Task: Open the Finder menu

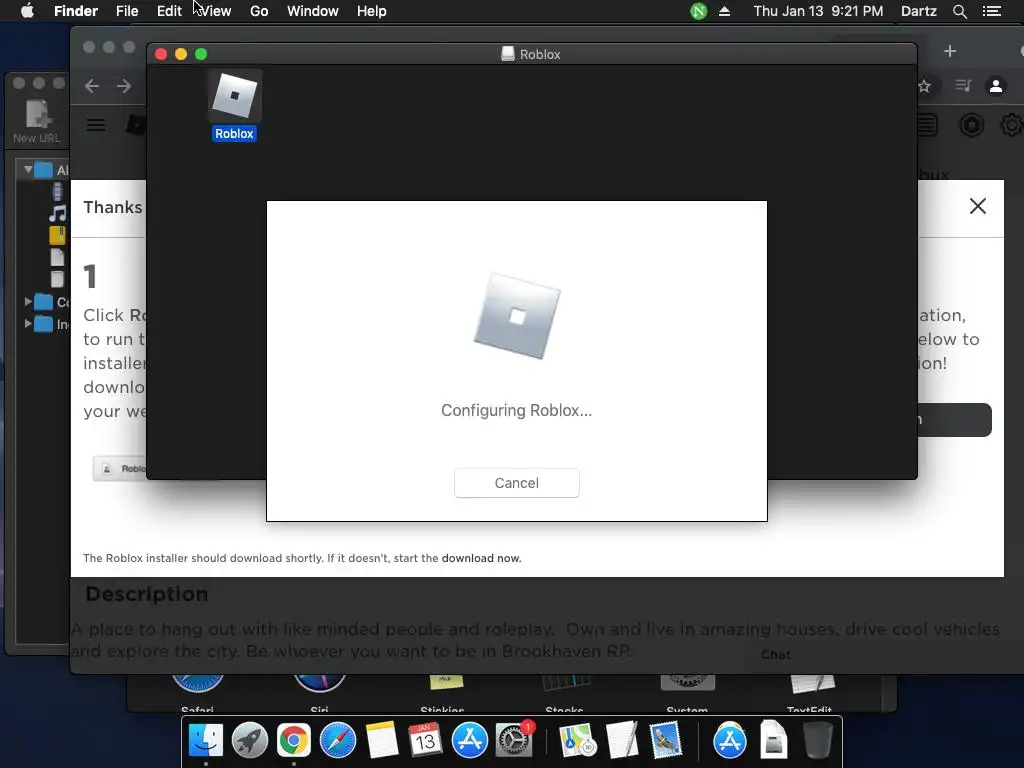Action: [x=76, y=11]
